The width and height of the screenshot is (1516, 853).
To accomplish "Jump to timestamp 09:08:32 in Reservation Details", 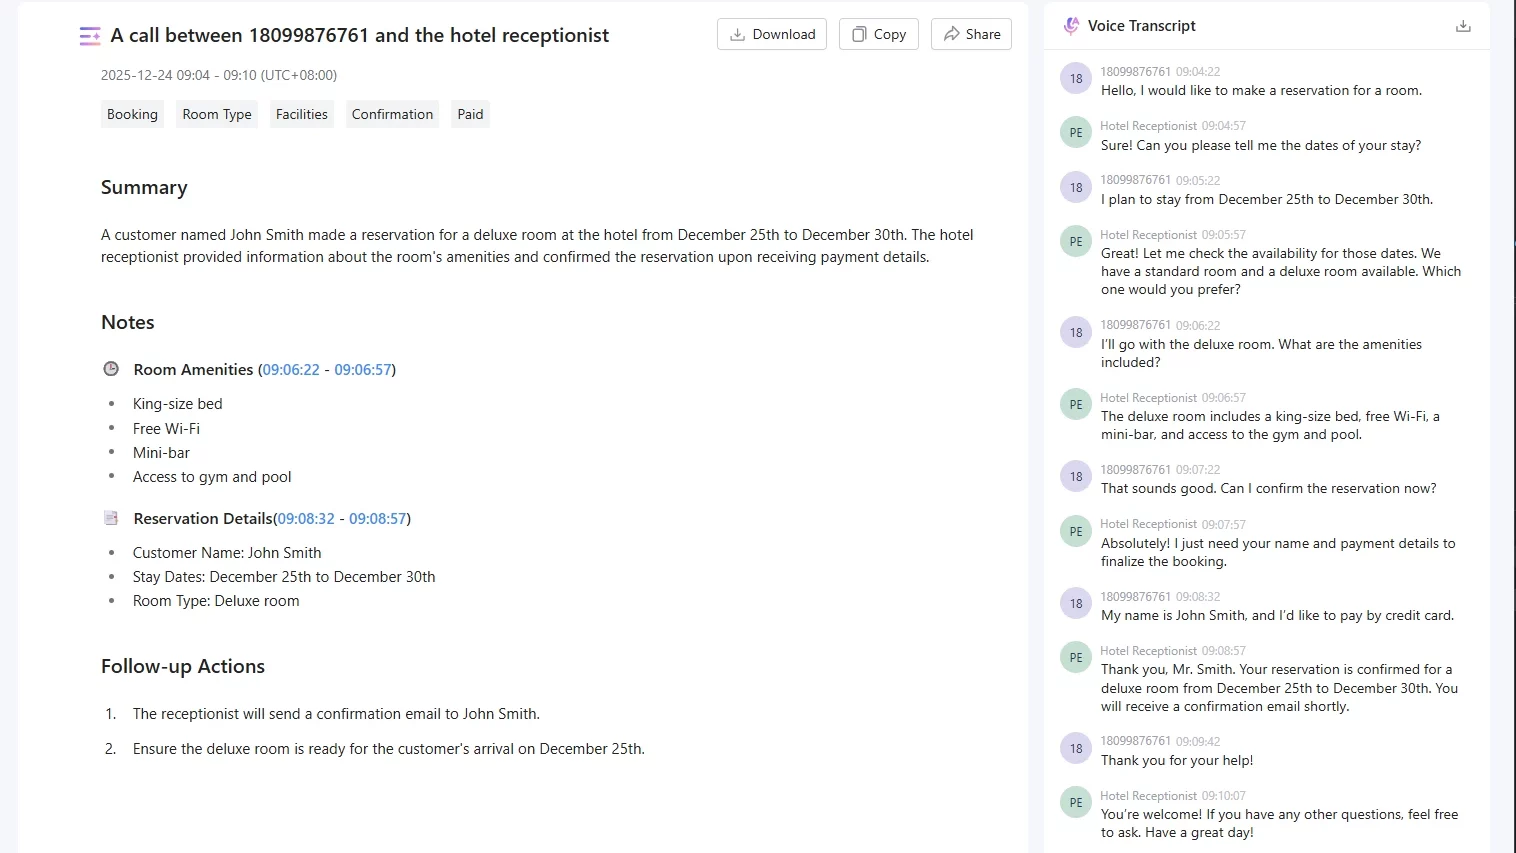I will [306, 519].
